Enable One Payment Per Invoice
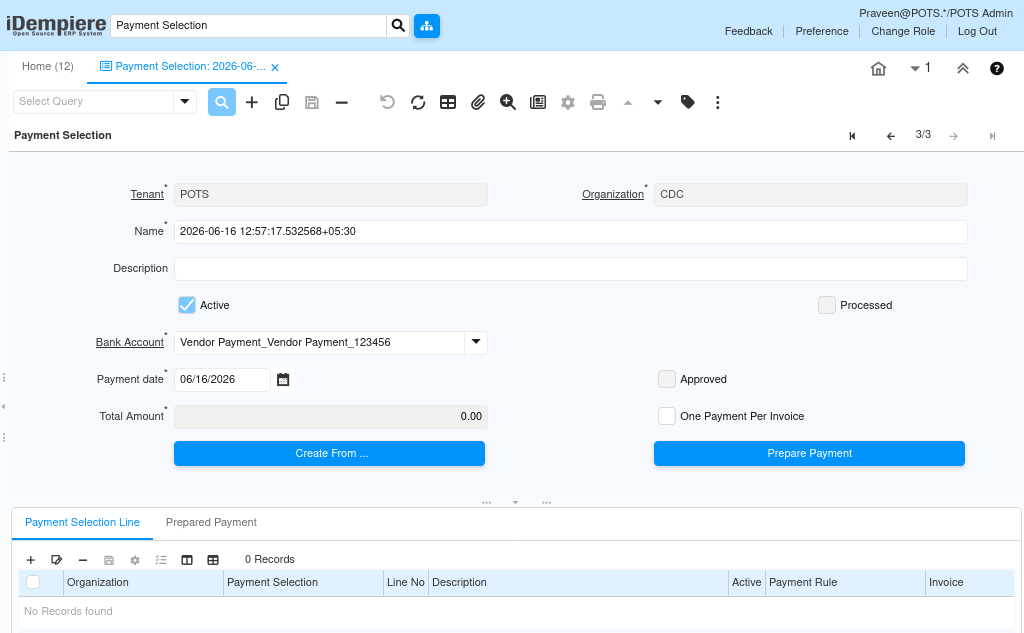 pyautogui.click(x=667, y=416)
